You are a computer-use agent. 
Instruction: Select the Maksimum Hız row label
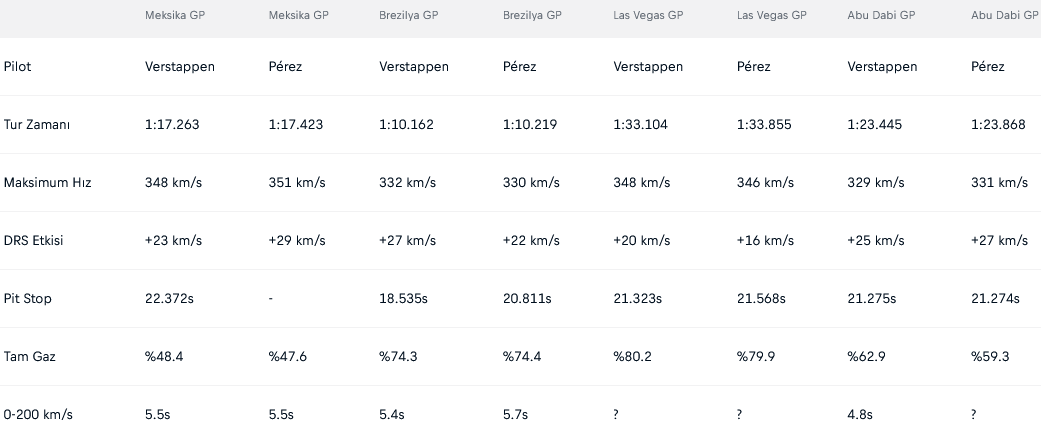pos(48,183)
